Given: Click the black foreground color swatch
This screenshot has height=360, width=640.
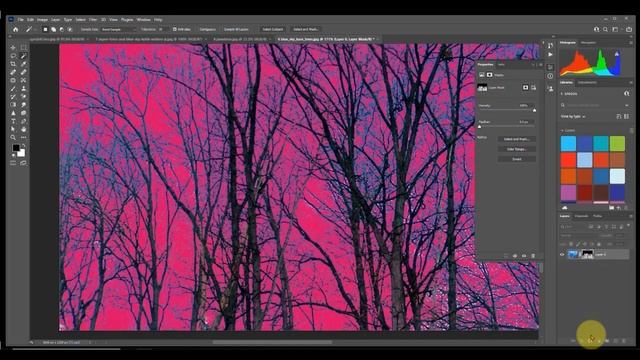Looking at the screenshot, I should click(16, 148).
